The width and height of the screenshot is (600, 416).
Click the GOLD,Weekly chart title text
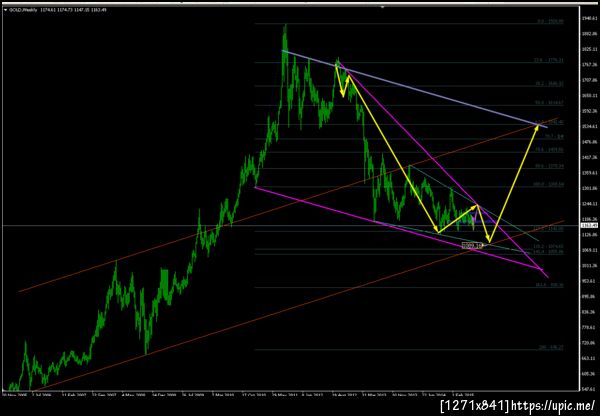pos(23,10)
